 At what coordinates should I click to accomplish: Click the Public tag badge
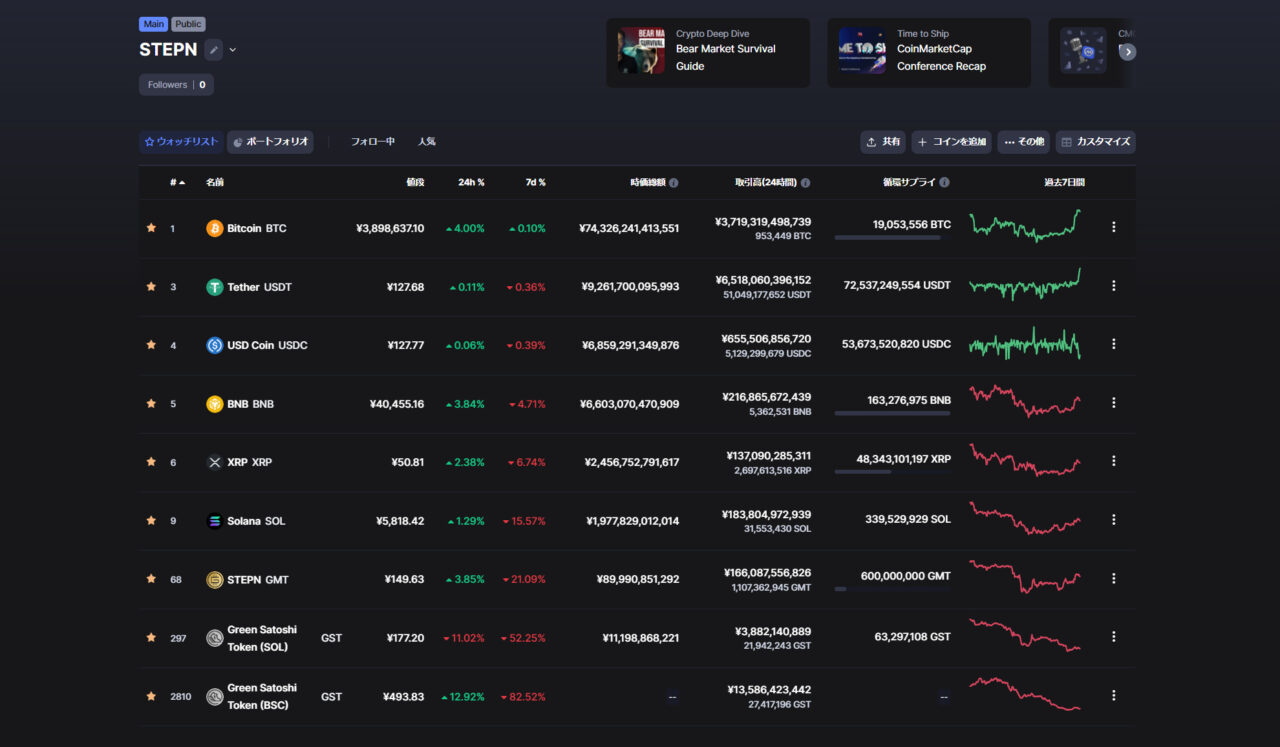188,24
